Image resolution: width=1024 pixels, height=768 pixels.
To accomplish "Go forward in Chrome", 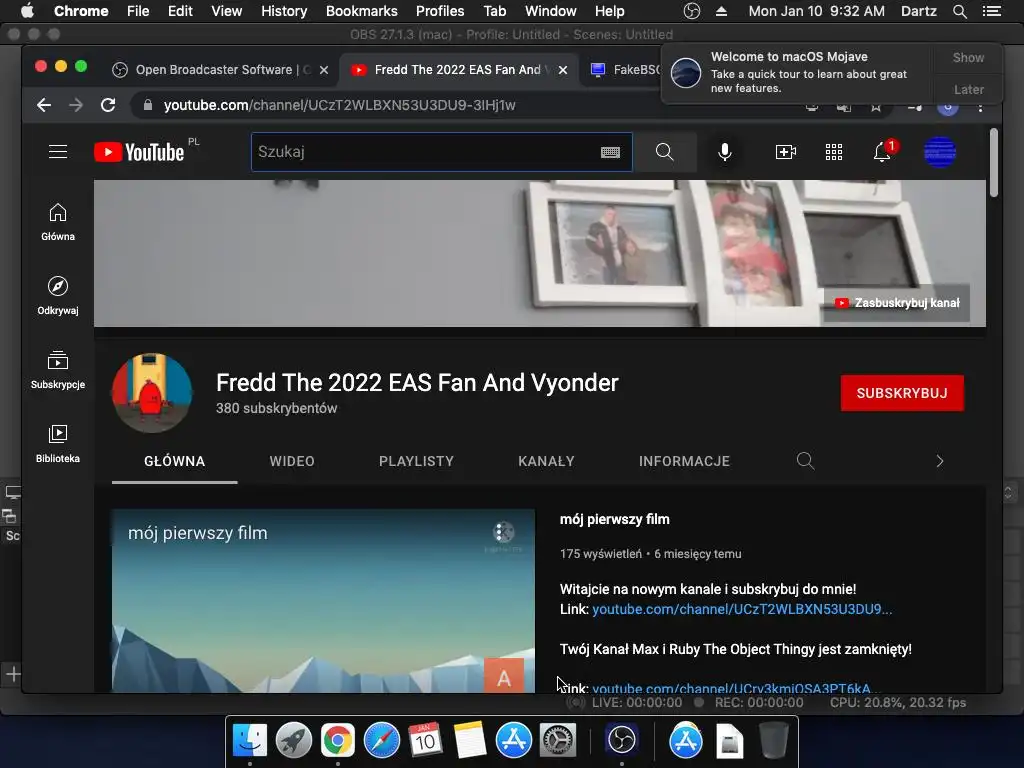I will [76, 105].
